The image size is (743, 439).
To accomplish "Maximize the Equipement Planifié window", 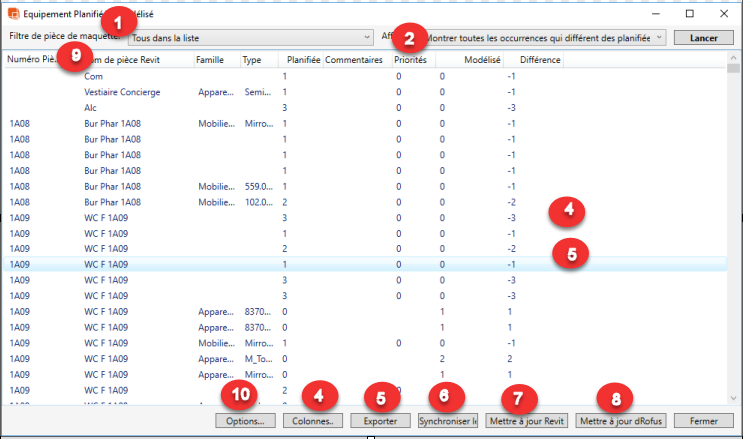I will 689,14.
